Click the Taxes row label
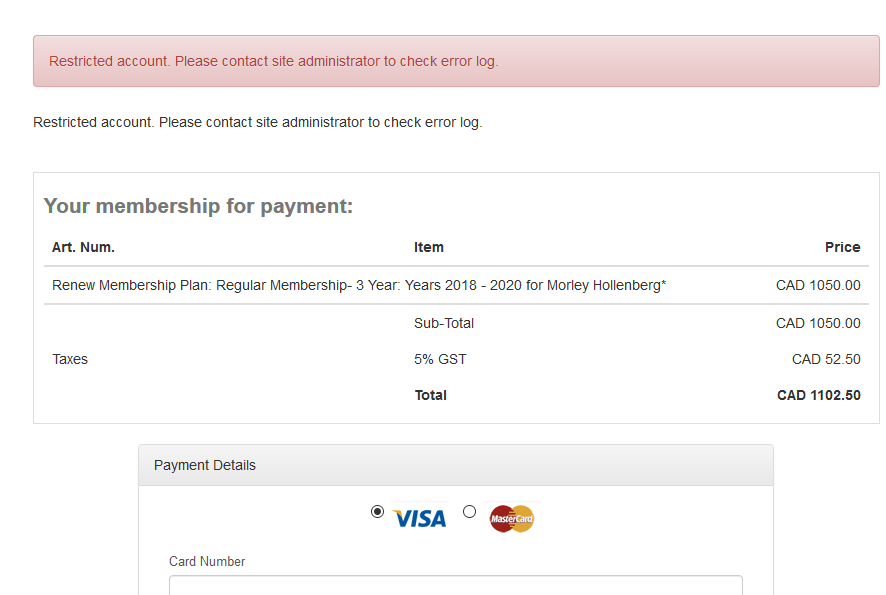The width and height of the screenshot is (886, 595). pos(70,359)
